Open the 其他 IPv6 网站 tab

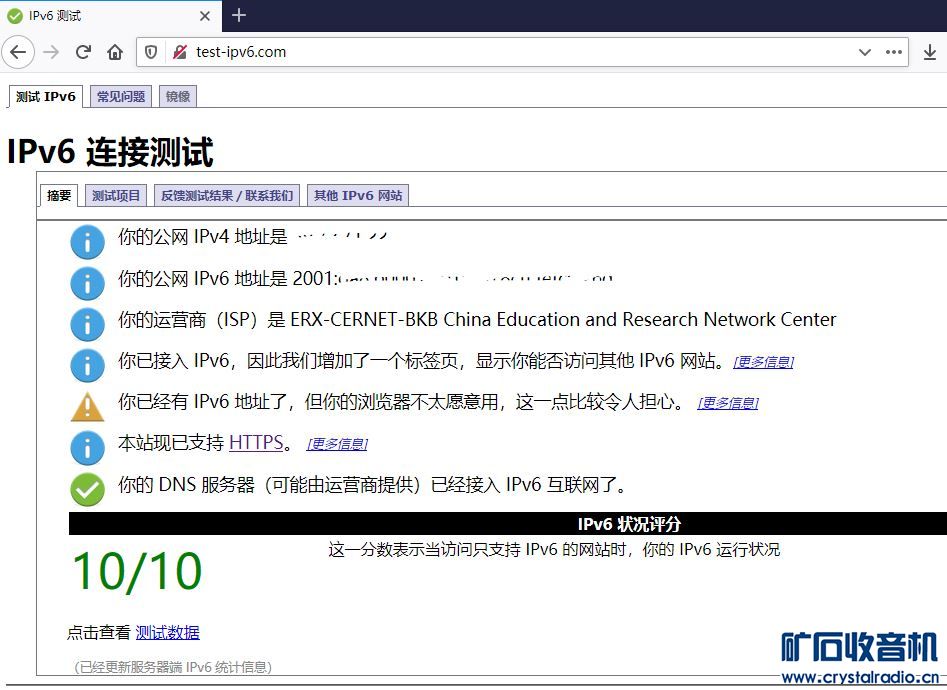[358, 196]
